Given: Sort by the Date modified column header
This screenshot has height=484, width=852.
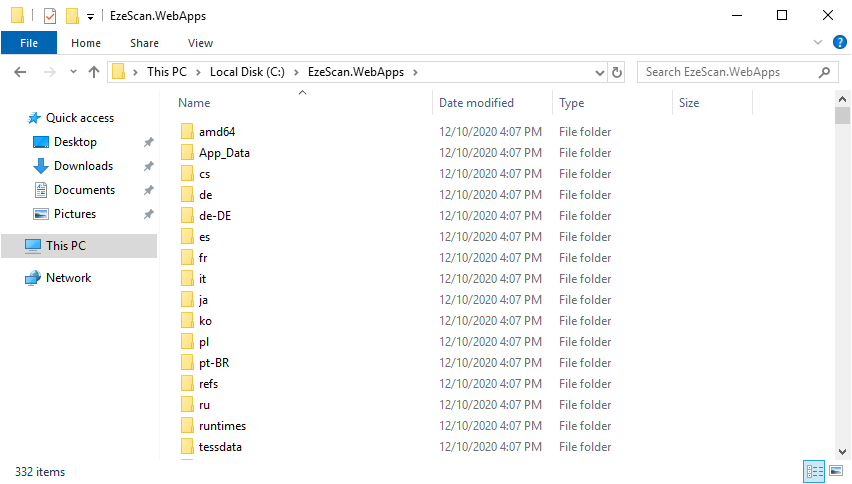Looking at the screenshot, I should point(476,103).
